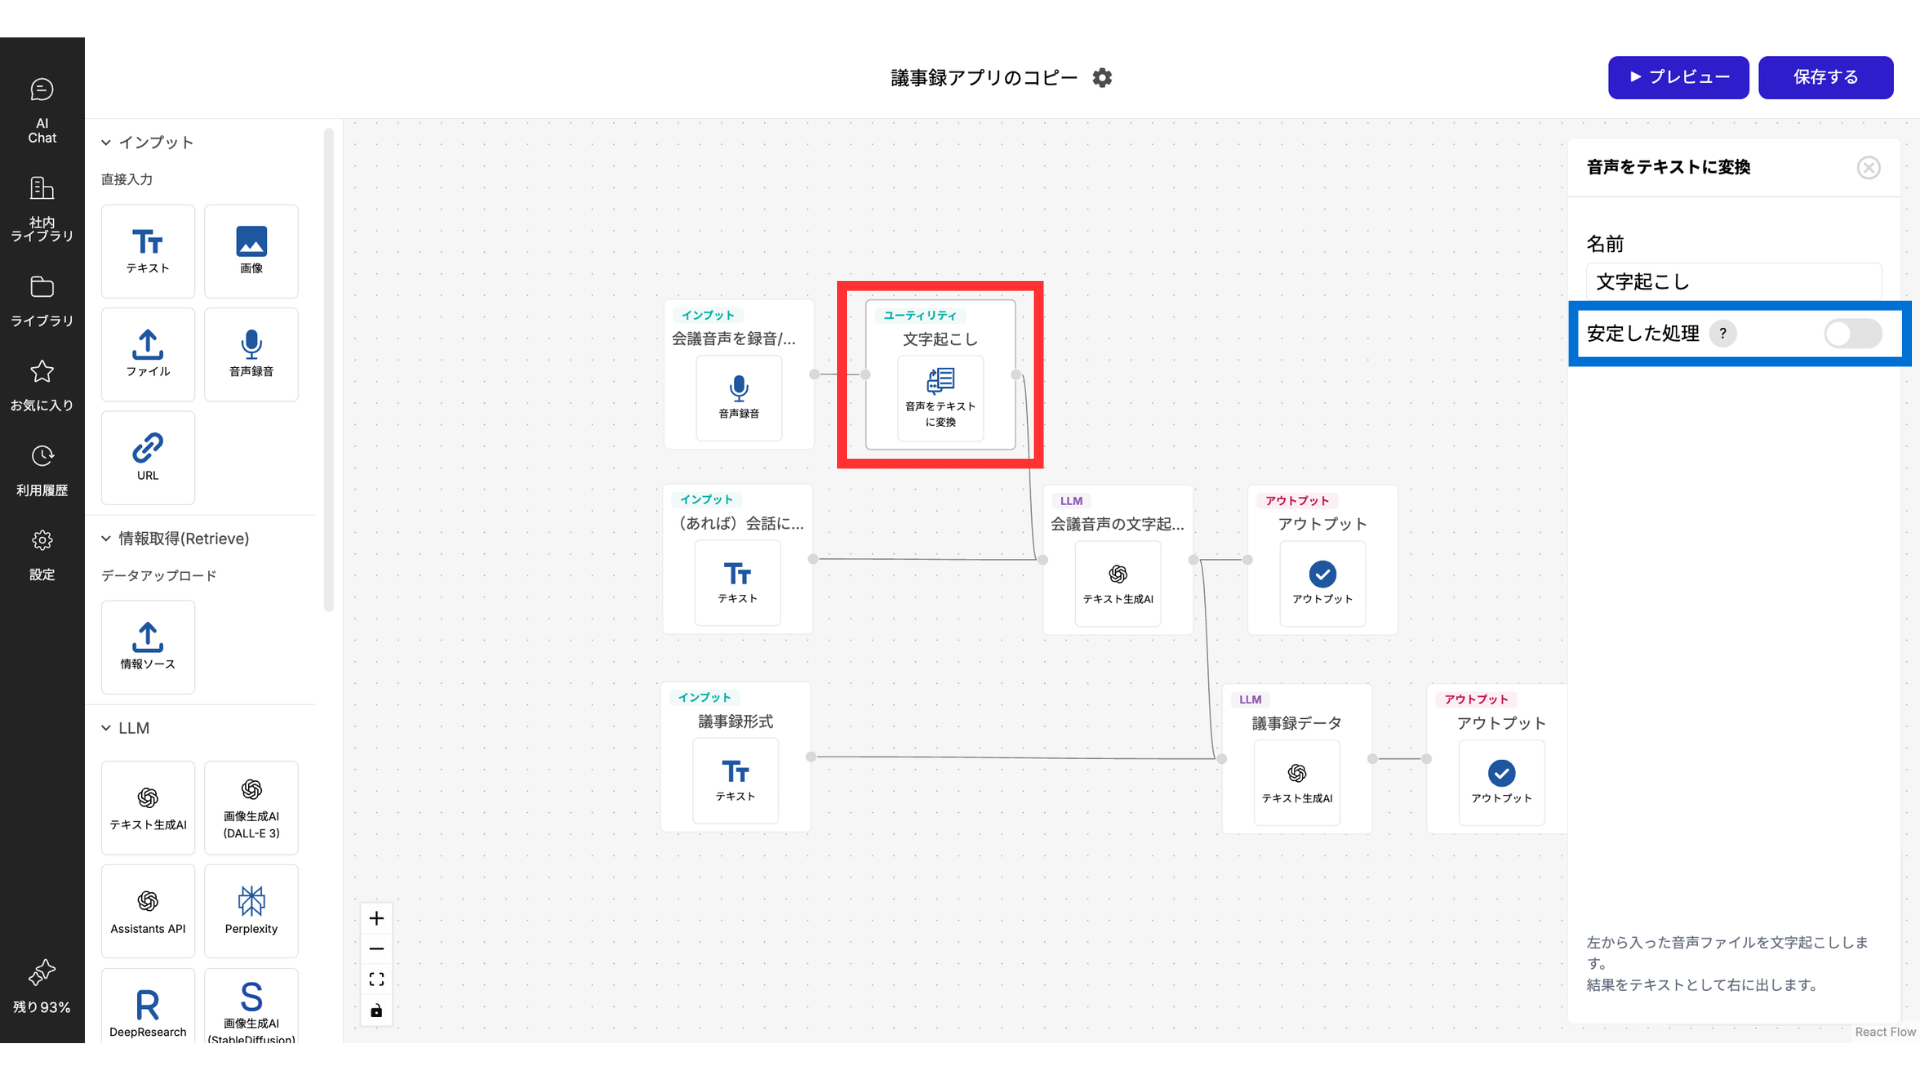Select the Perplexity LLM block
1920x1080 pixels.
click(x=251, y=910)
